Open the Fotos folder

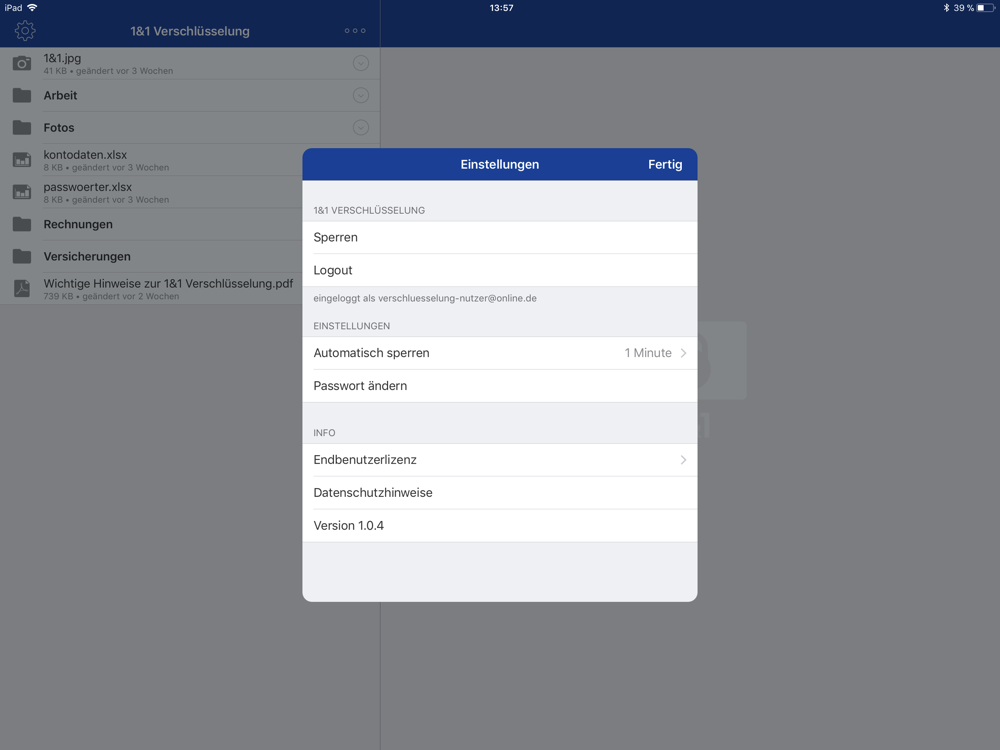(x=190, y=128)
